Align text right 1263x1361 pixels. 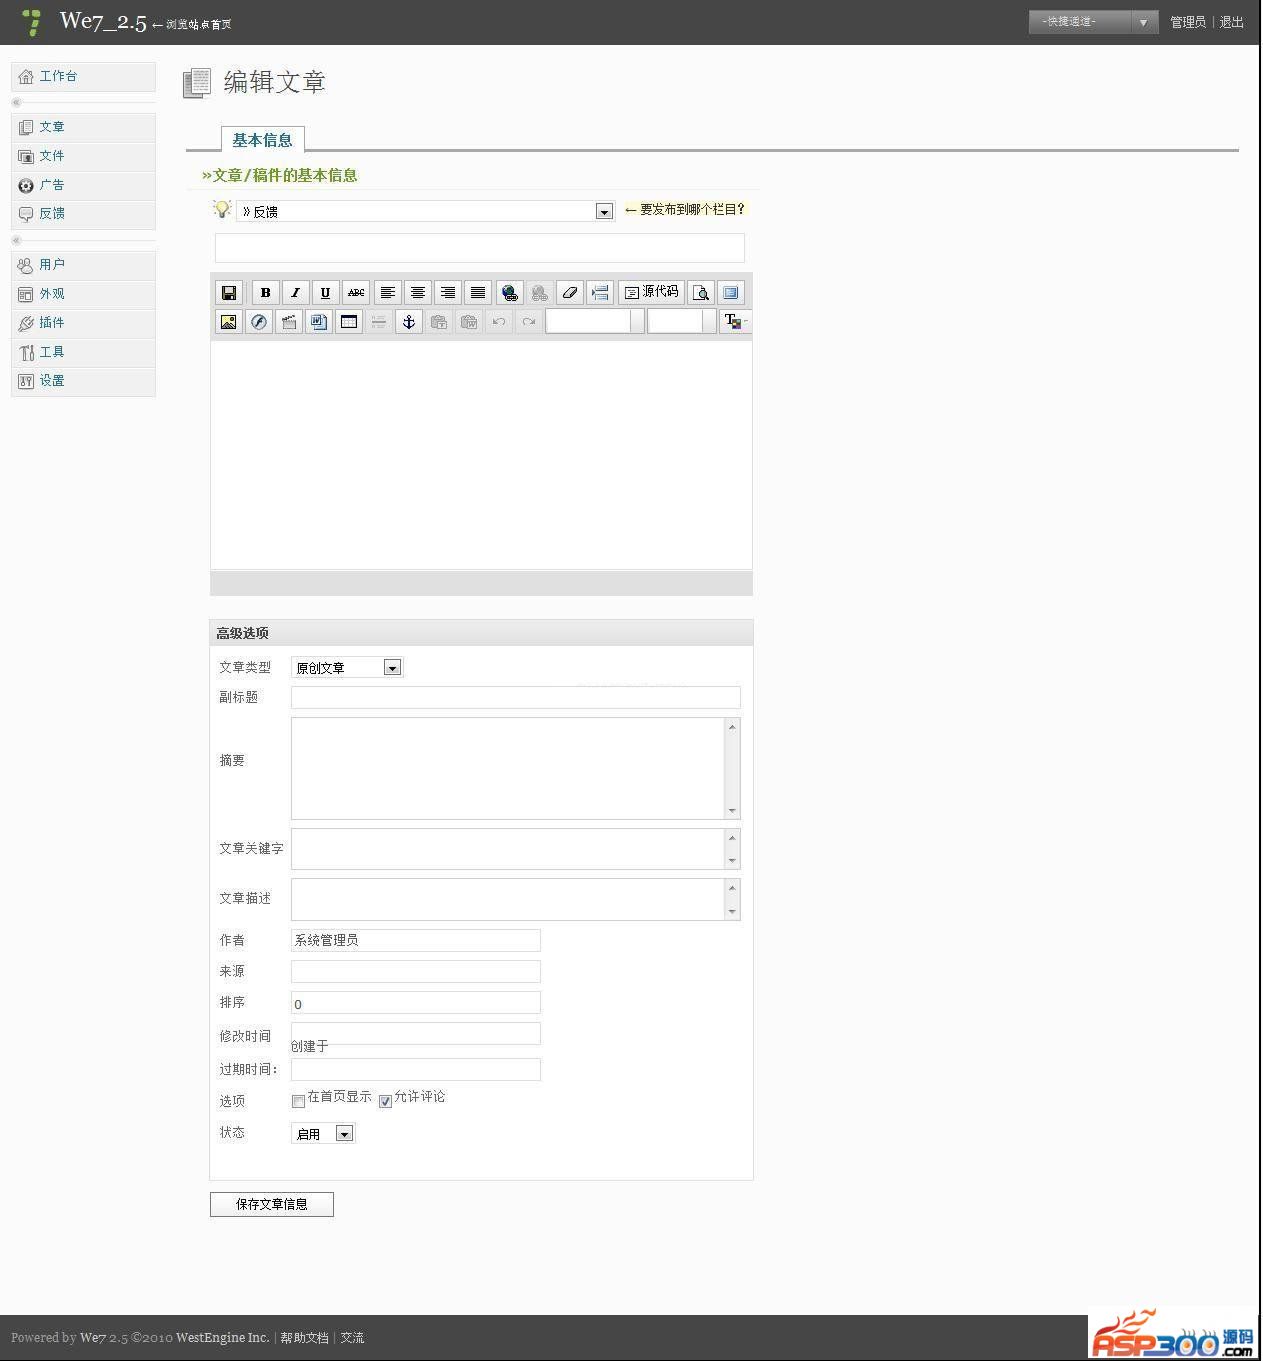coord(448,292)
